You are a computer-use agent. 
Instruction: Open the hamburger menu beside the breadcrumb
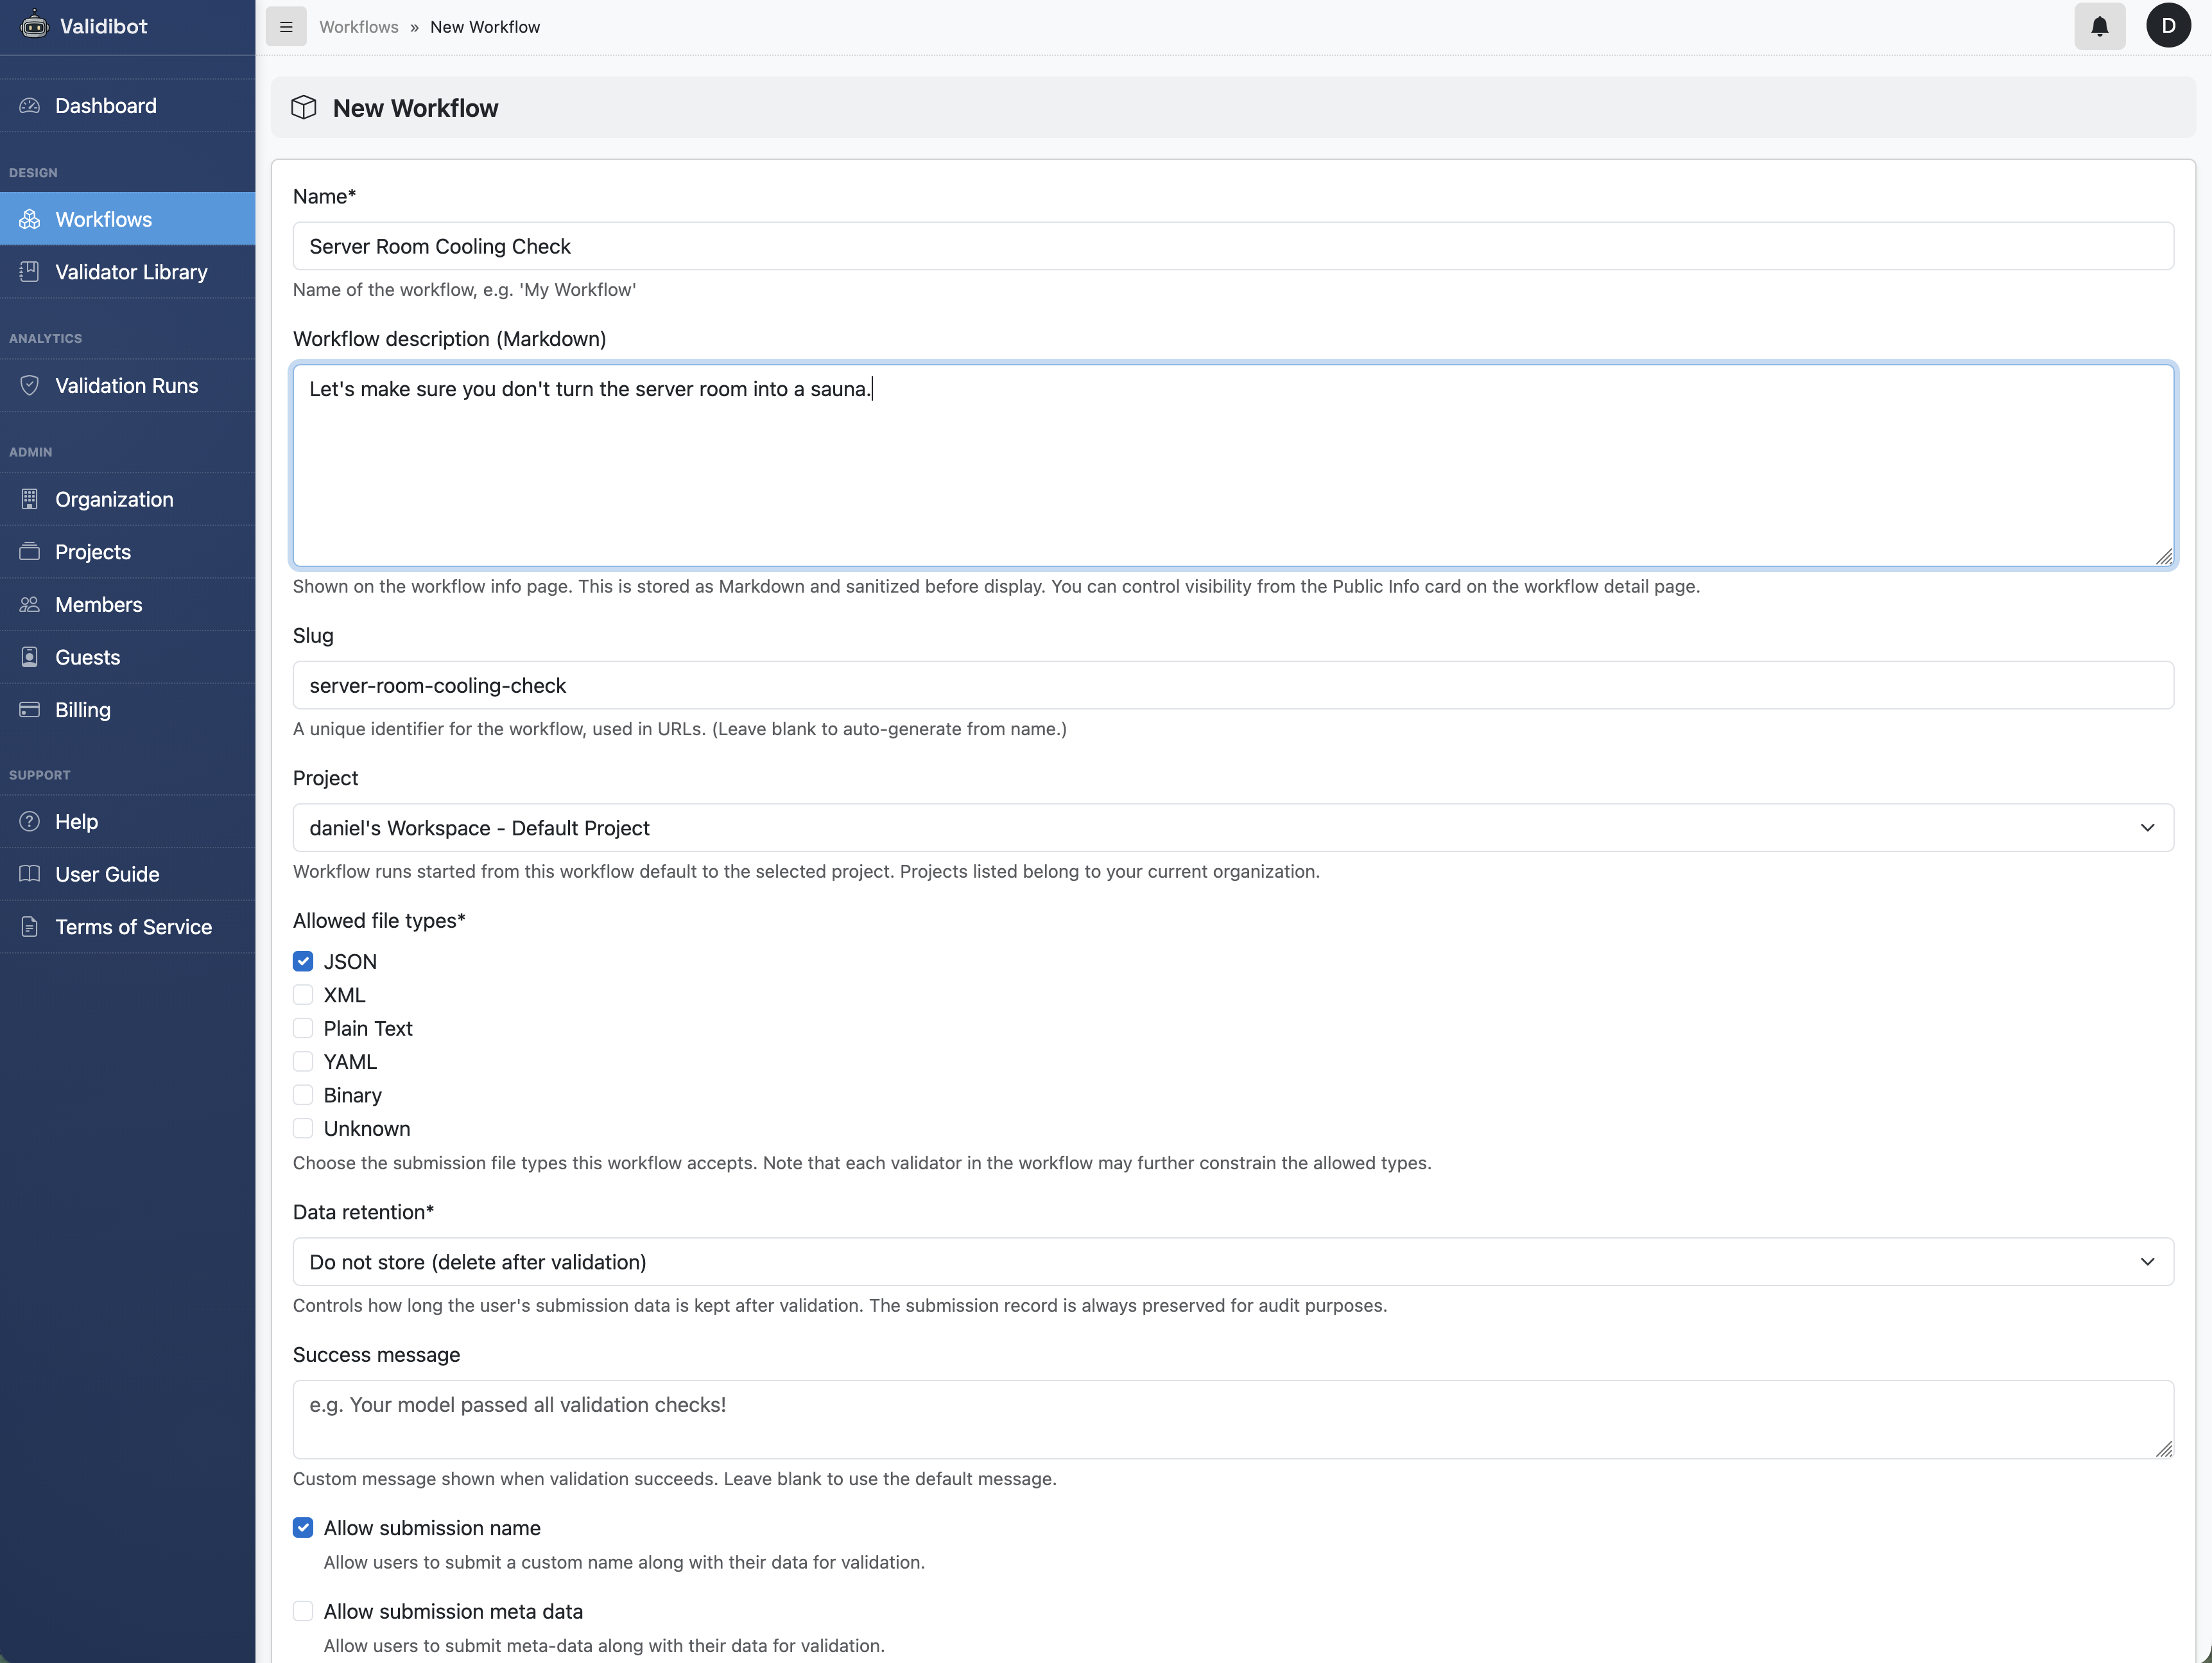pyautogui.click(x=286, y=26)
